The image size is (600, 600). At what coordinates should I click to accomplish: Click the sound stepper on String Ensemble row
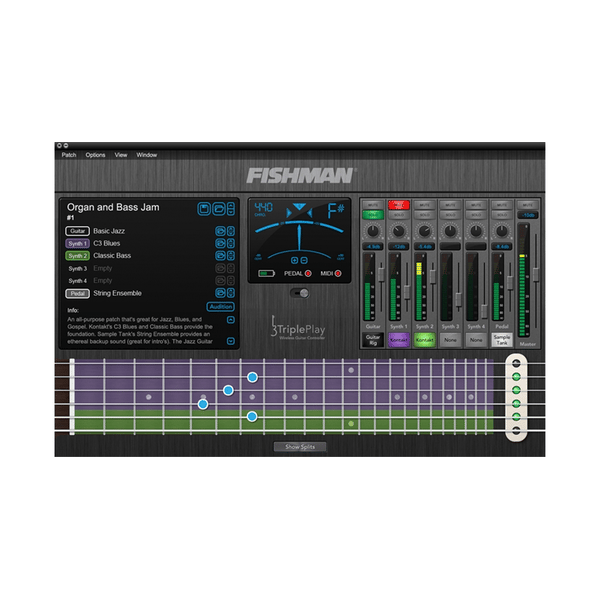coord(231,293)
